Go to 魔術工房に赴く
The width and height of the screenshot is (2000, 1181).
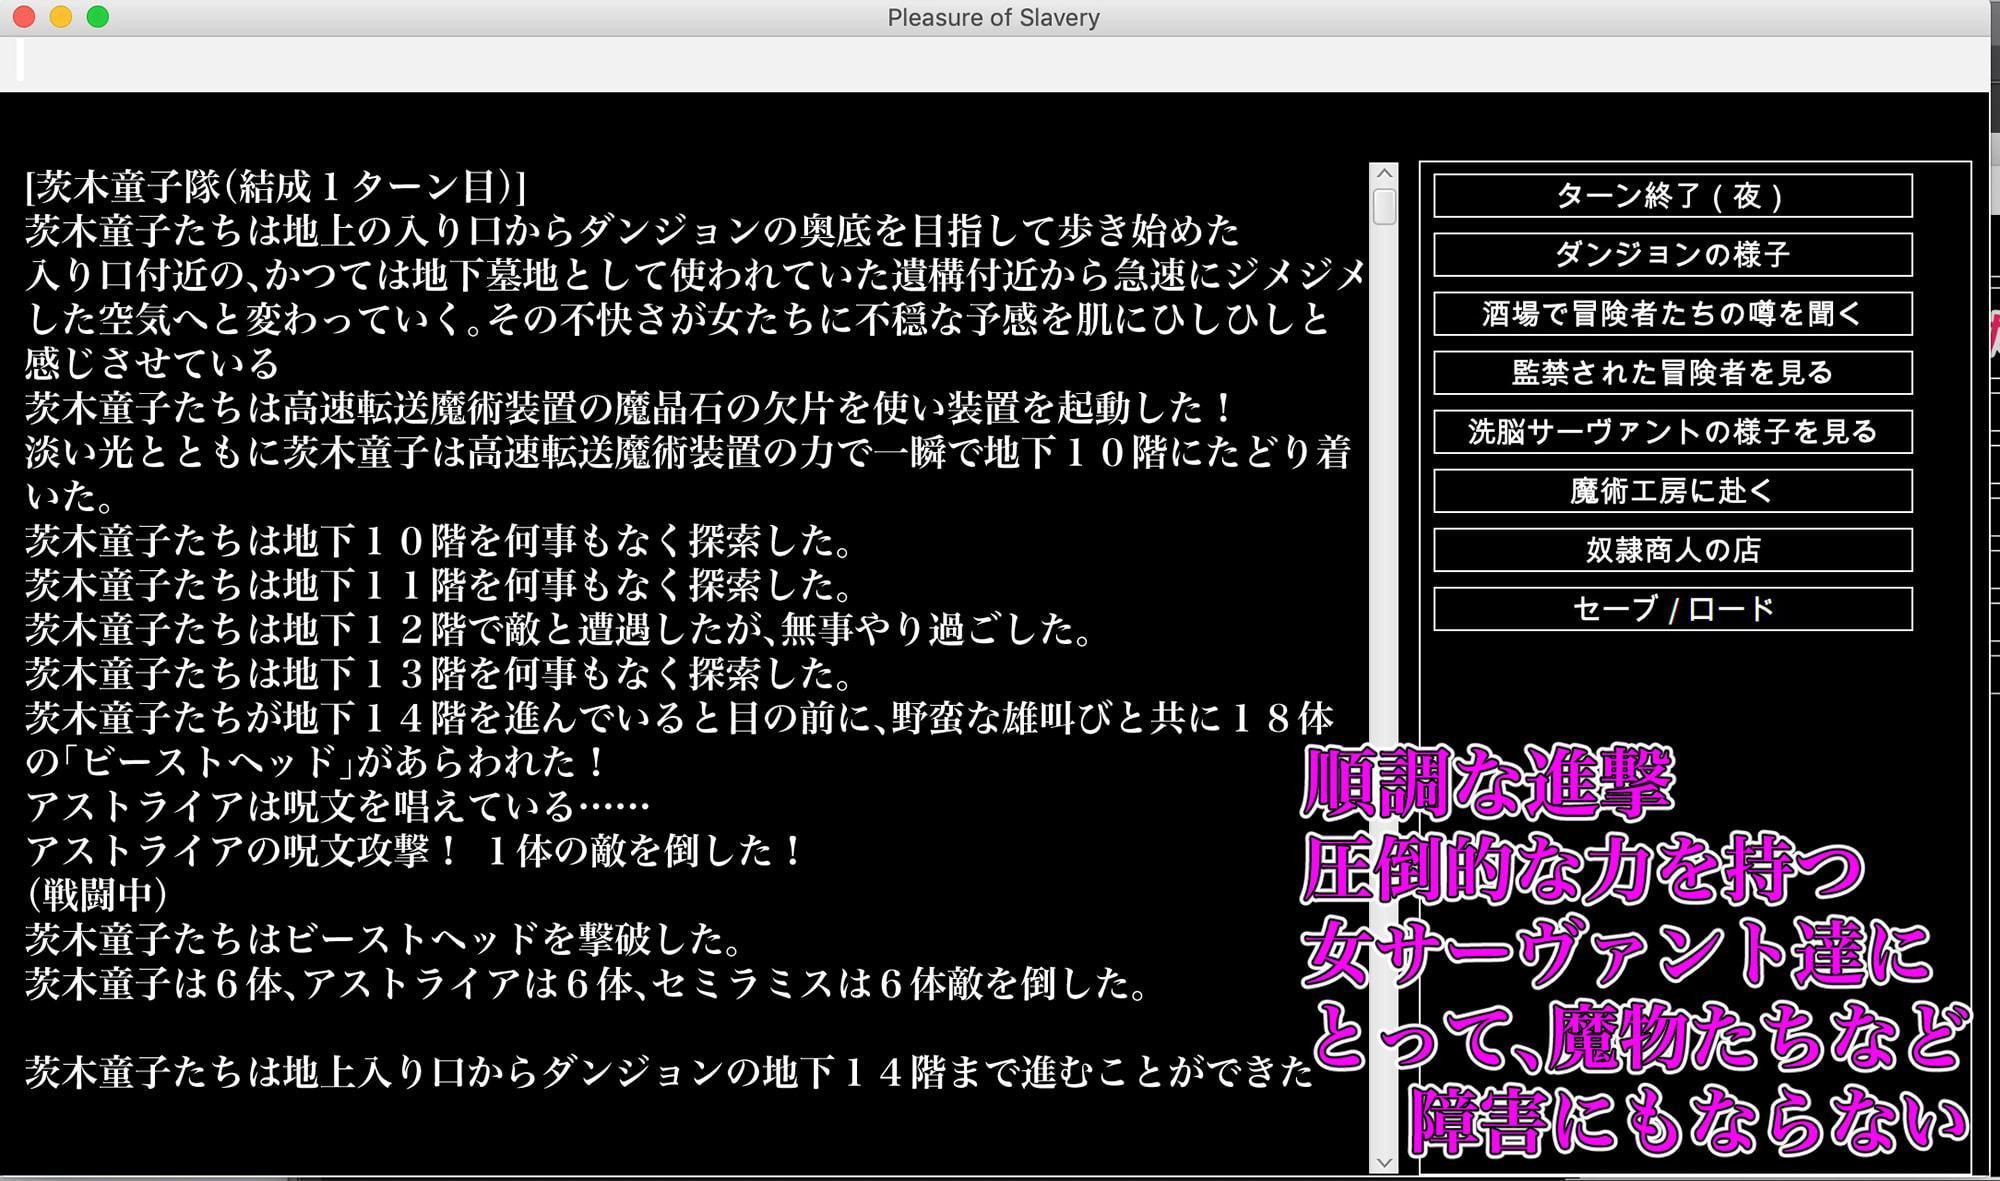coord(1672,491)
